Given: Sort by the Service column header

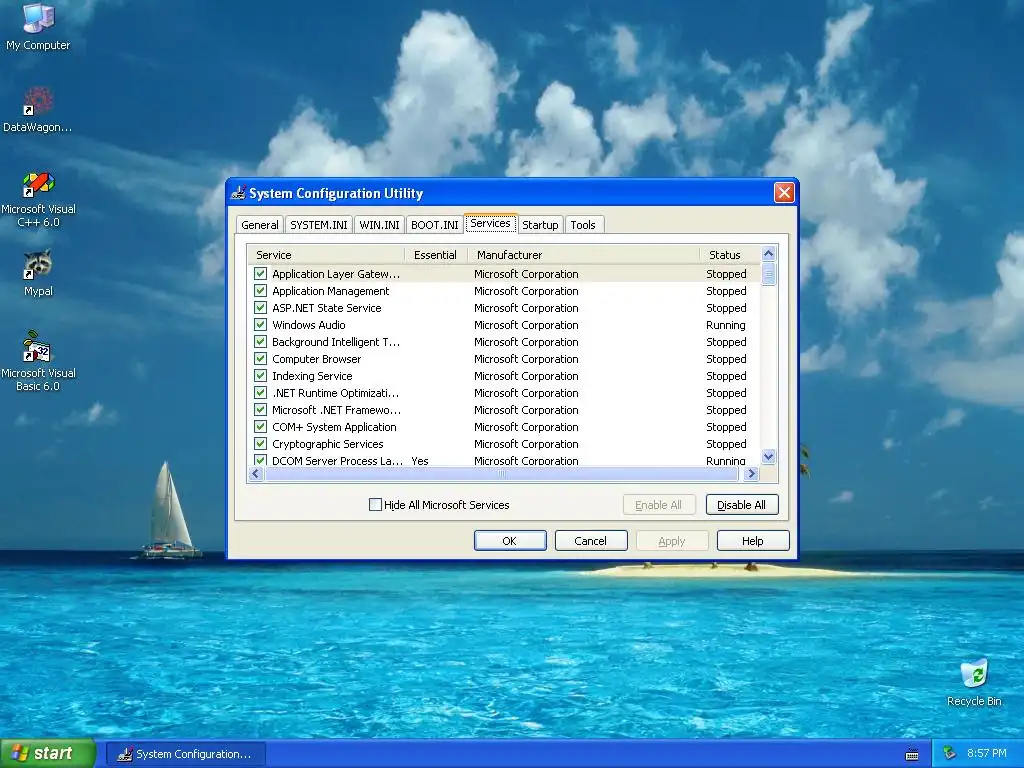Looking at the screenshot, I should [326, 255].
